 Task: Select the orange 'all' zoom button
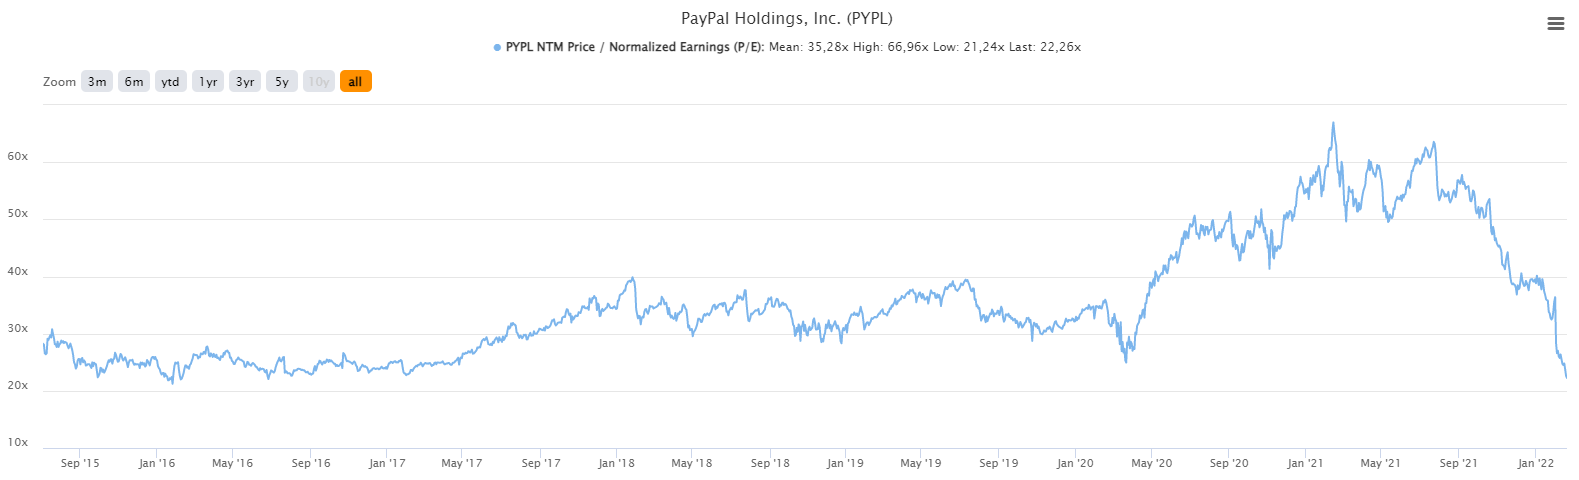[x=355, y=82]
